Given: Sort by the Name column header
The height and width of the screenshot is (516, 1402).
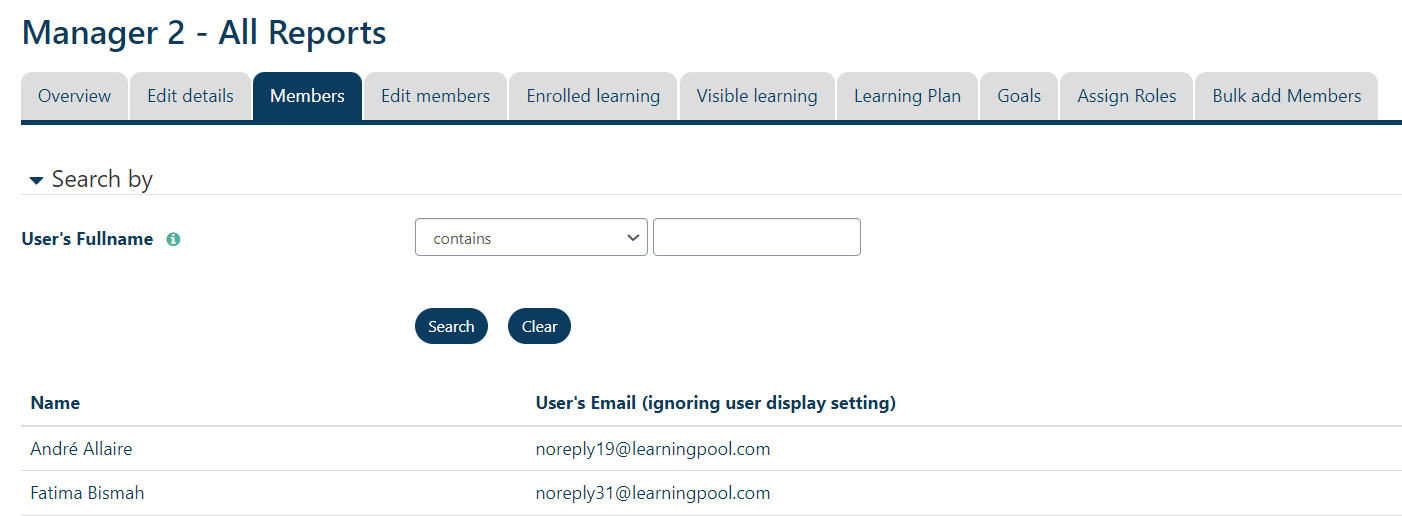Looking at the screenshot, I should tap(55, 403).
